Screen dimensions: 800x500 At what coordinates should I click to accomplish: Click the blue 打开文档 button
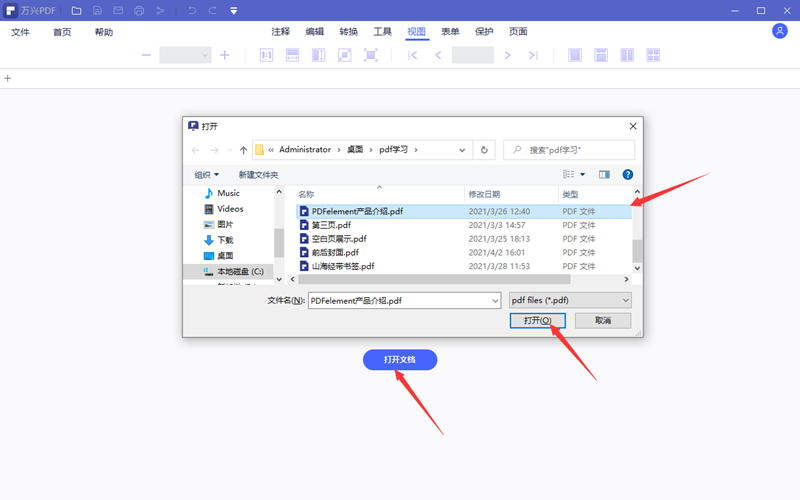[399, 360]
